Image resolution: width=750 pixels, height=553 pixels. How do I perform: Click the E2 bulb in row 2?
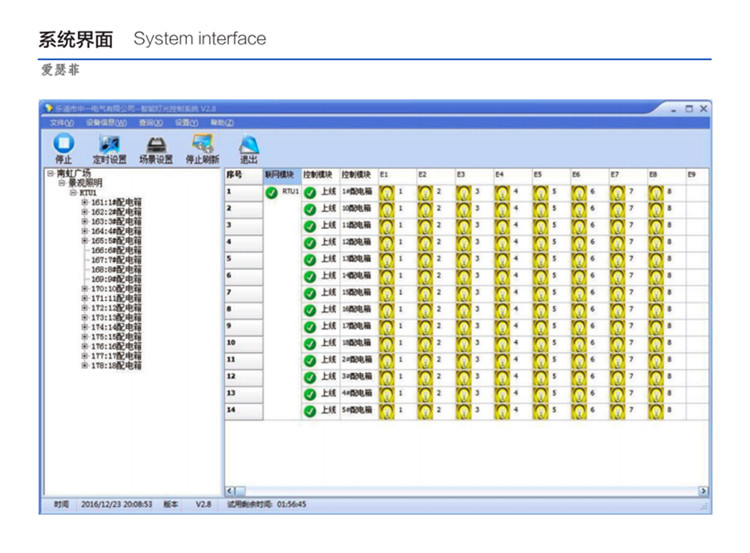pos(425,209)
